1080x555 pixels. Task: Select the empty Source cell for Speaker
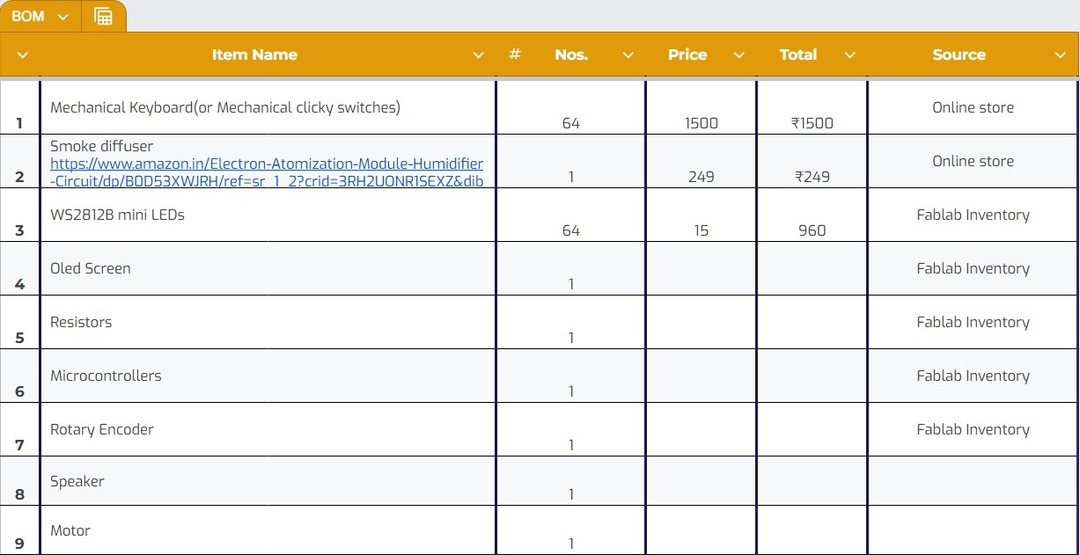(973, 481)
